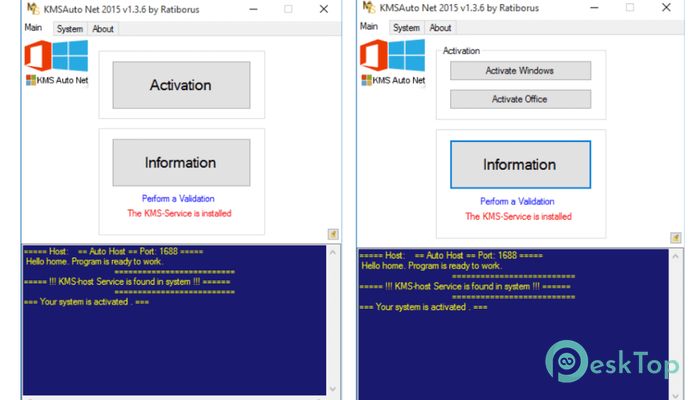This screenshot has width=700, height=400.
Task: Click 'Your system is activated' line in right console
Action: point(424,307)
